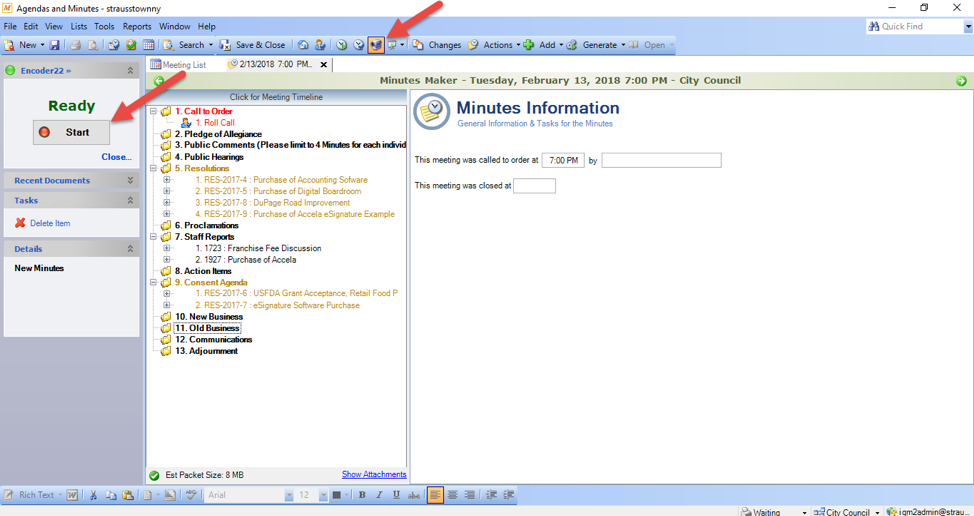Click the iqm2admin user globe status icon

(892, 512)
